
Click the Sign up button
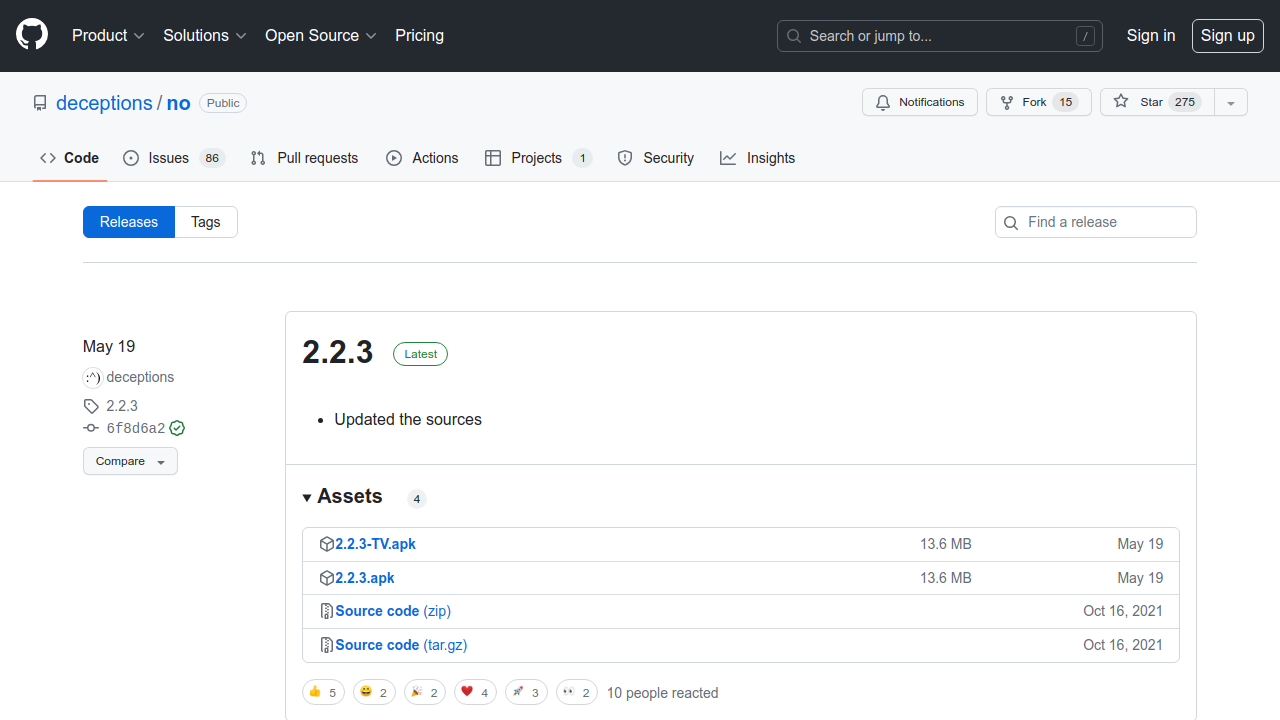click(1228, 36)
